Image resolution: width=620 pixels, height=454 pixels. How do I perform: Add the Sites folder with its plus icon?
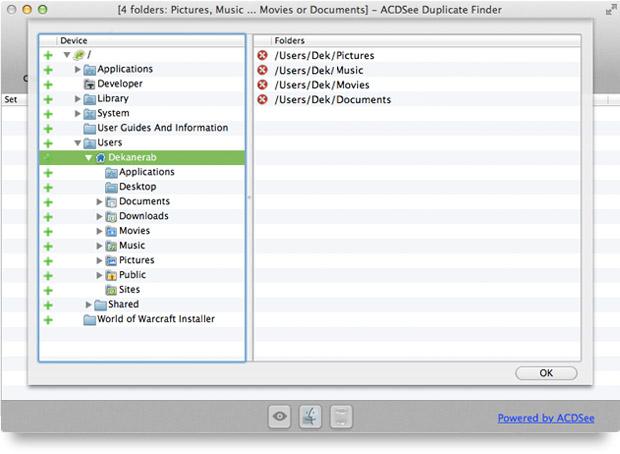coord(48,290)
